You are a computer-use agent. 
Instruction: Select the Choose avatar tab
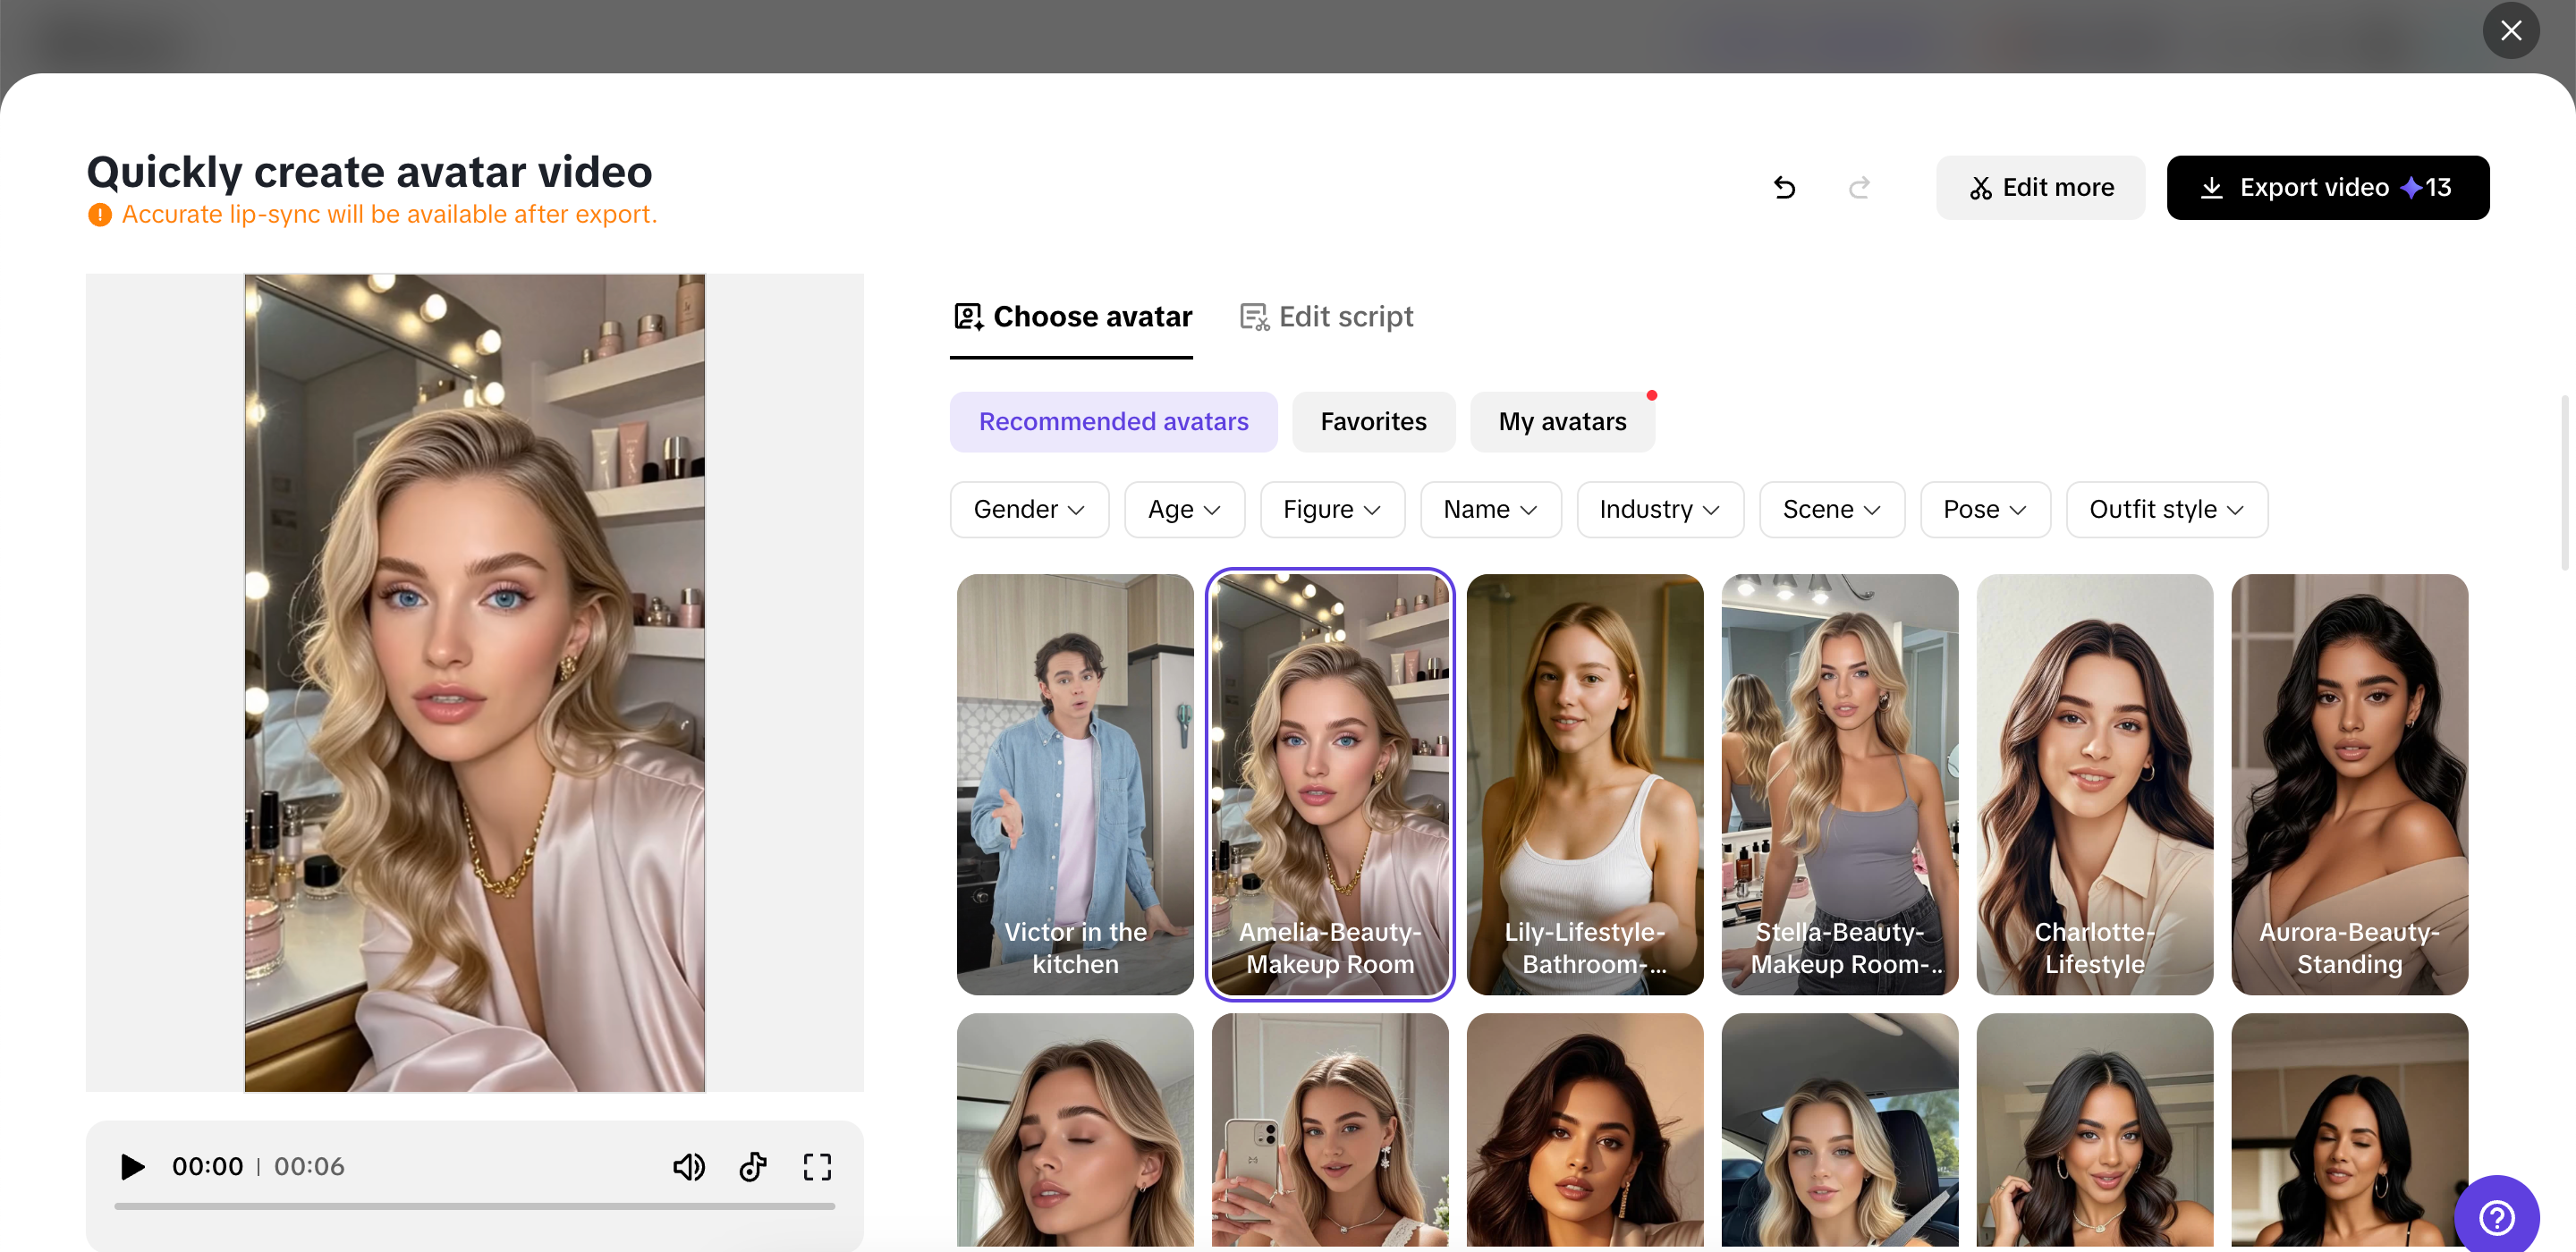(1071, 316)
